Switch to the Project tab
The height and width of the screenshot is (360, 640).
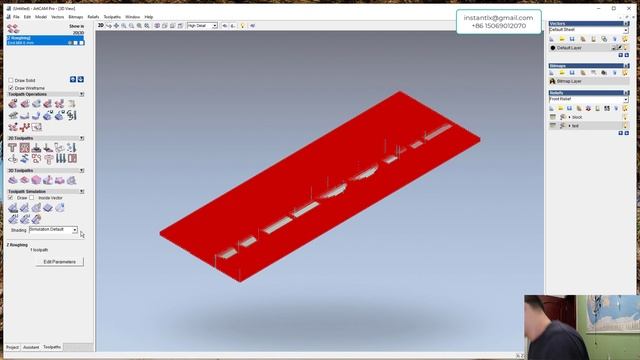pyautogui.click(x=12, y=347)
